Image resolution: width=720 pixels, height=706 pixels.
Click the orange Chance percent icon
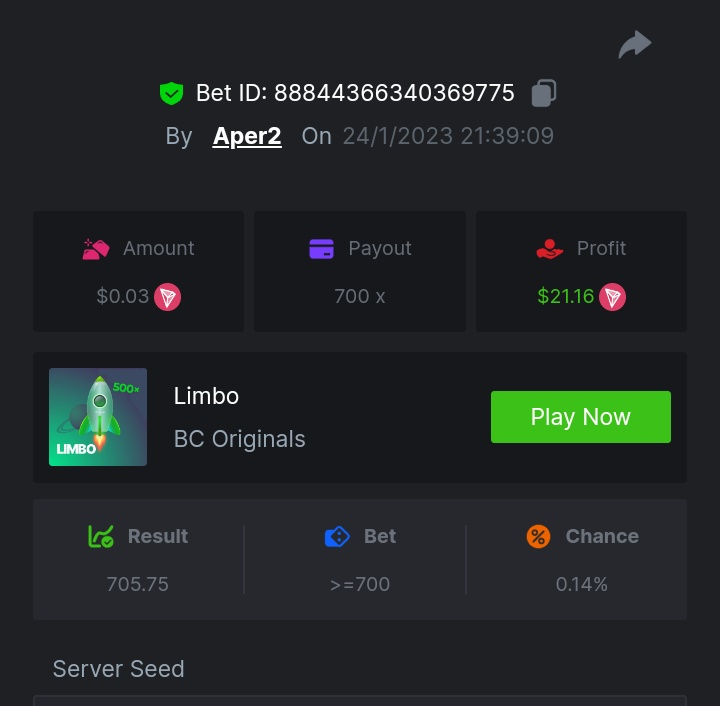click(538, 537)
